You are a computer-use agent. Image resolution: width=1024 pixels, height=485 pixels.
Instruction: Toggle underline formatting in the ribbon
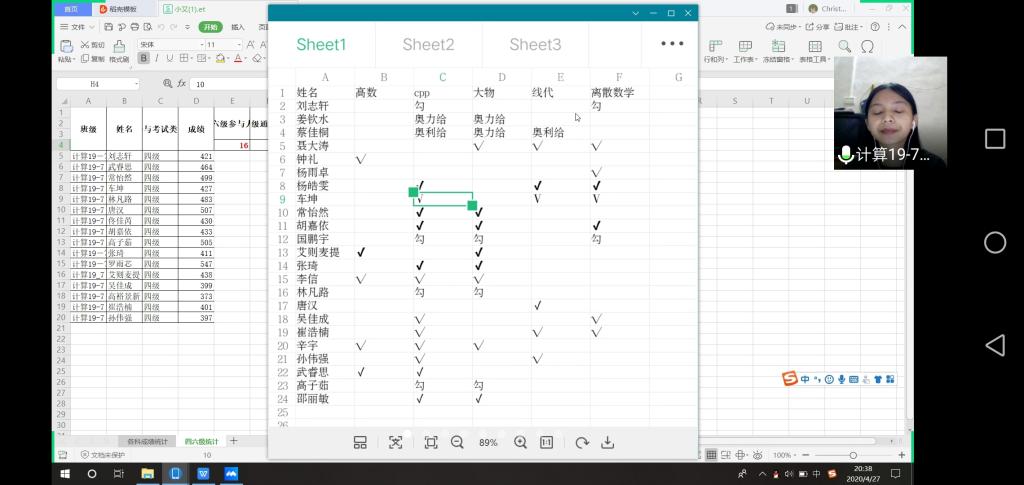click(171, 59)
